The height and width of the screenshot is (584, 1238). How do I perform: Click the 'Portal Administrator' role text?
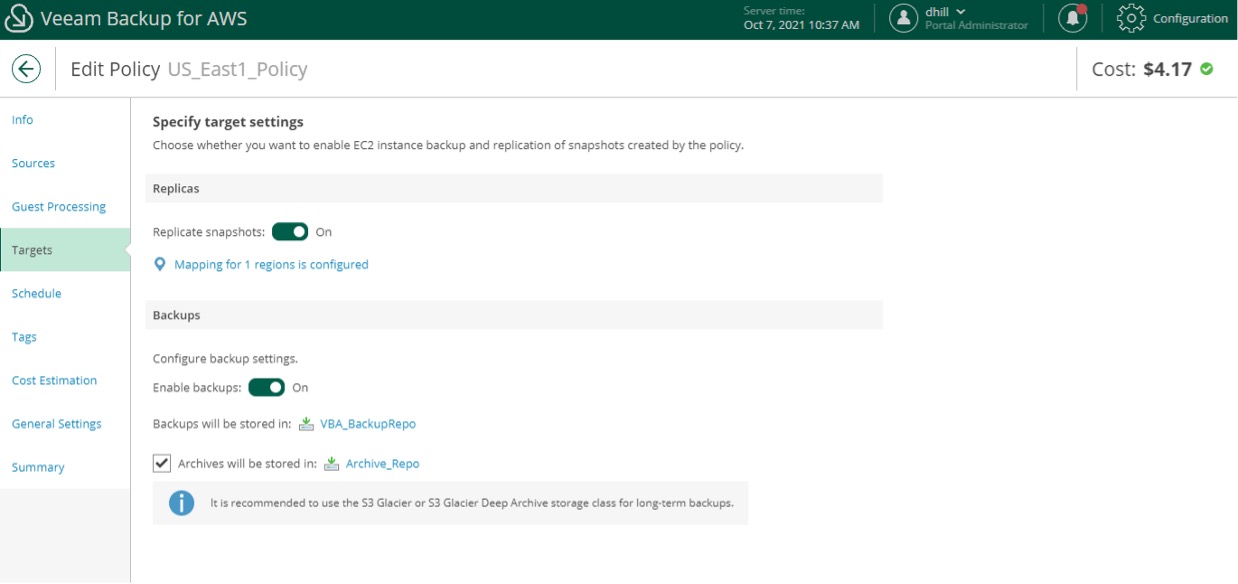(x=976, y=26)
